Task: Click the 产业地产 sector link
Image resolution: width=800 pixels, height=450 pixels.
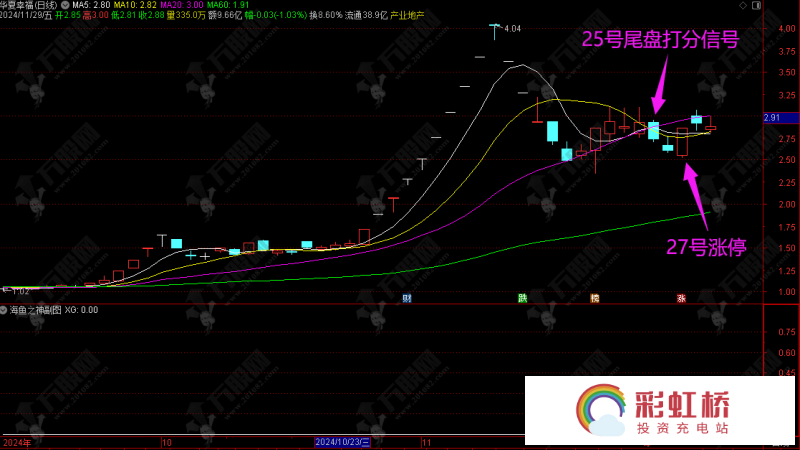Action: (x=406, y=16)
